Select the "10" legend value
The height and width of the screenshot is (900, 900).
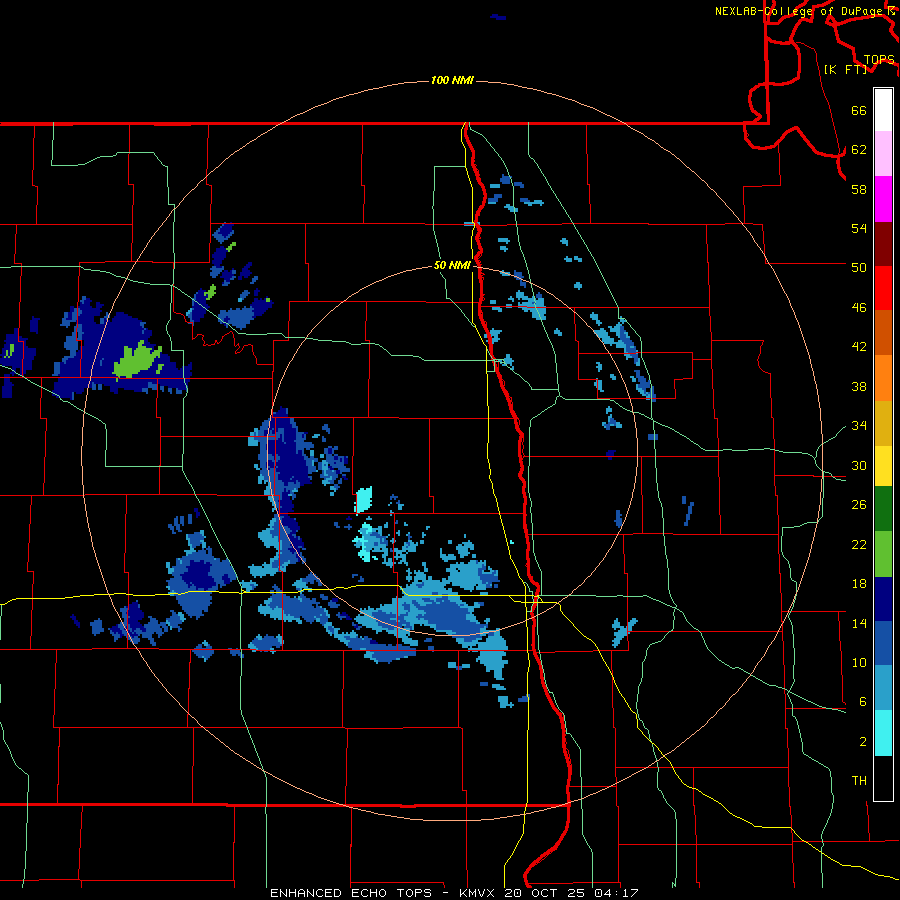(x=859, y=663)
